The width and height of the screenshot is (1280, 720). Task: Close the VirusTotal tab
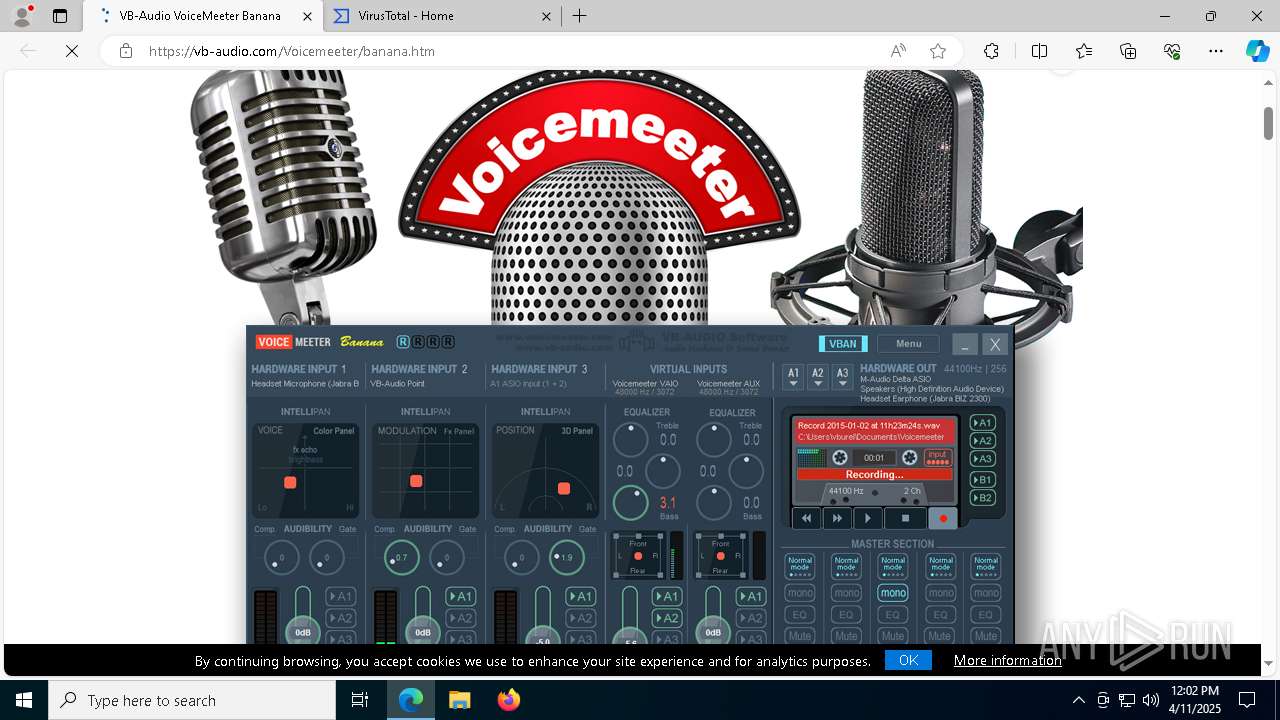[546, 16]
